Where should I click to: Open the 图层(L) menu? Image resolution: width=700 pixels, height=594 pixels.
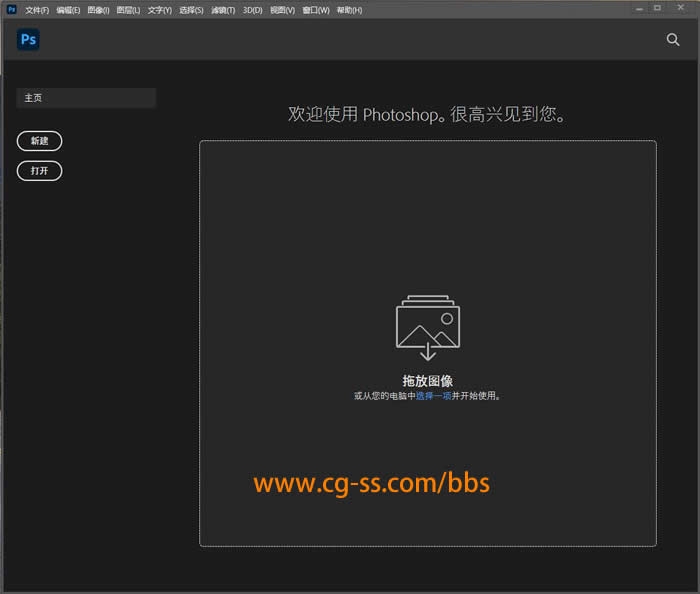128,10
